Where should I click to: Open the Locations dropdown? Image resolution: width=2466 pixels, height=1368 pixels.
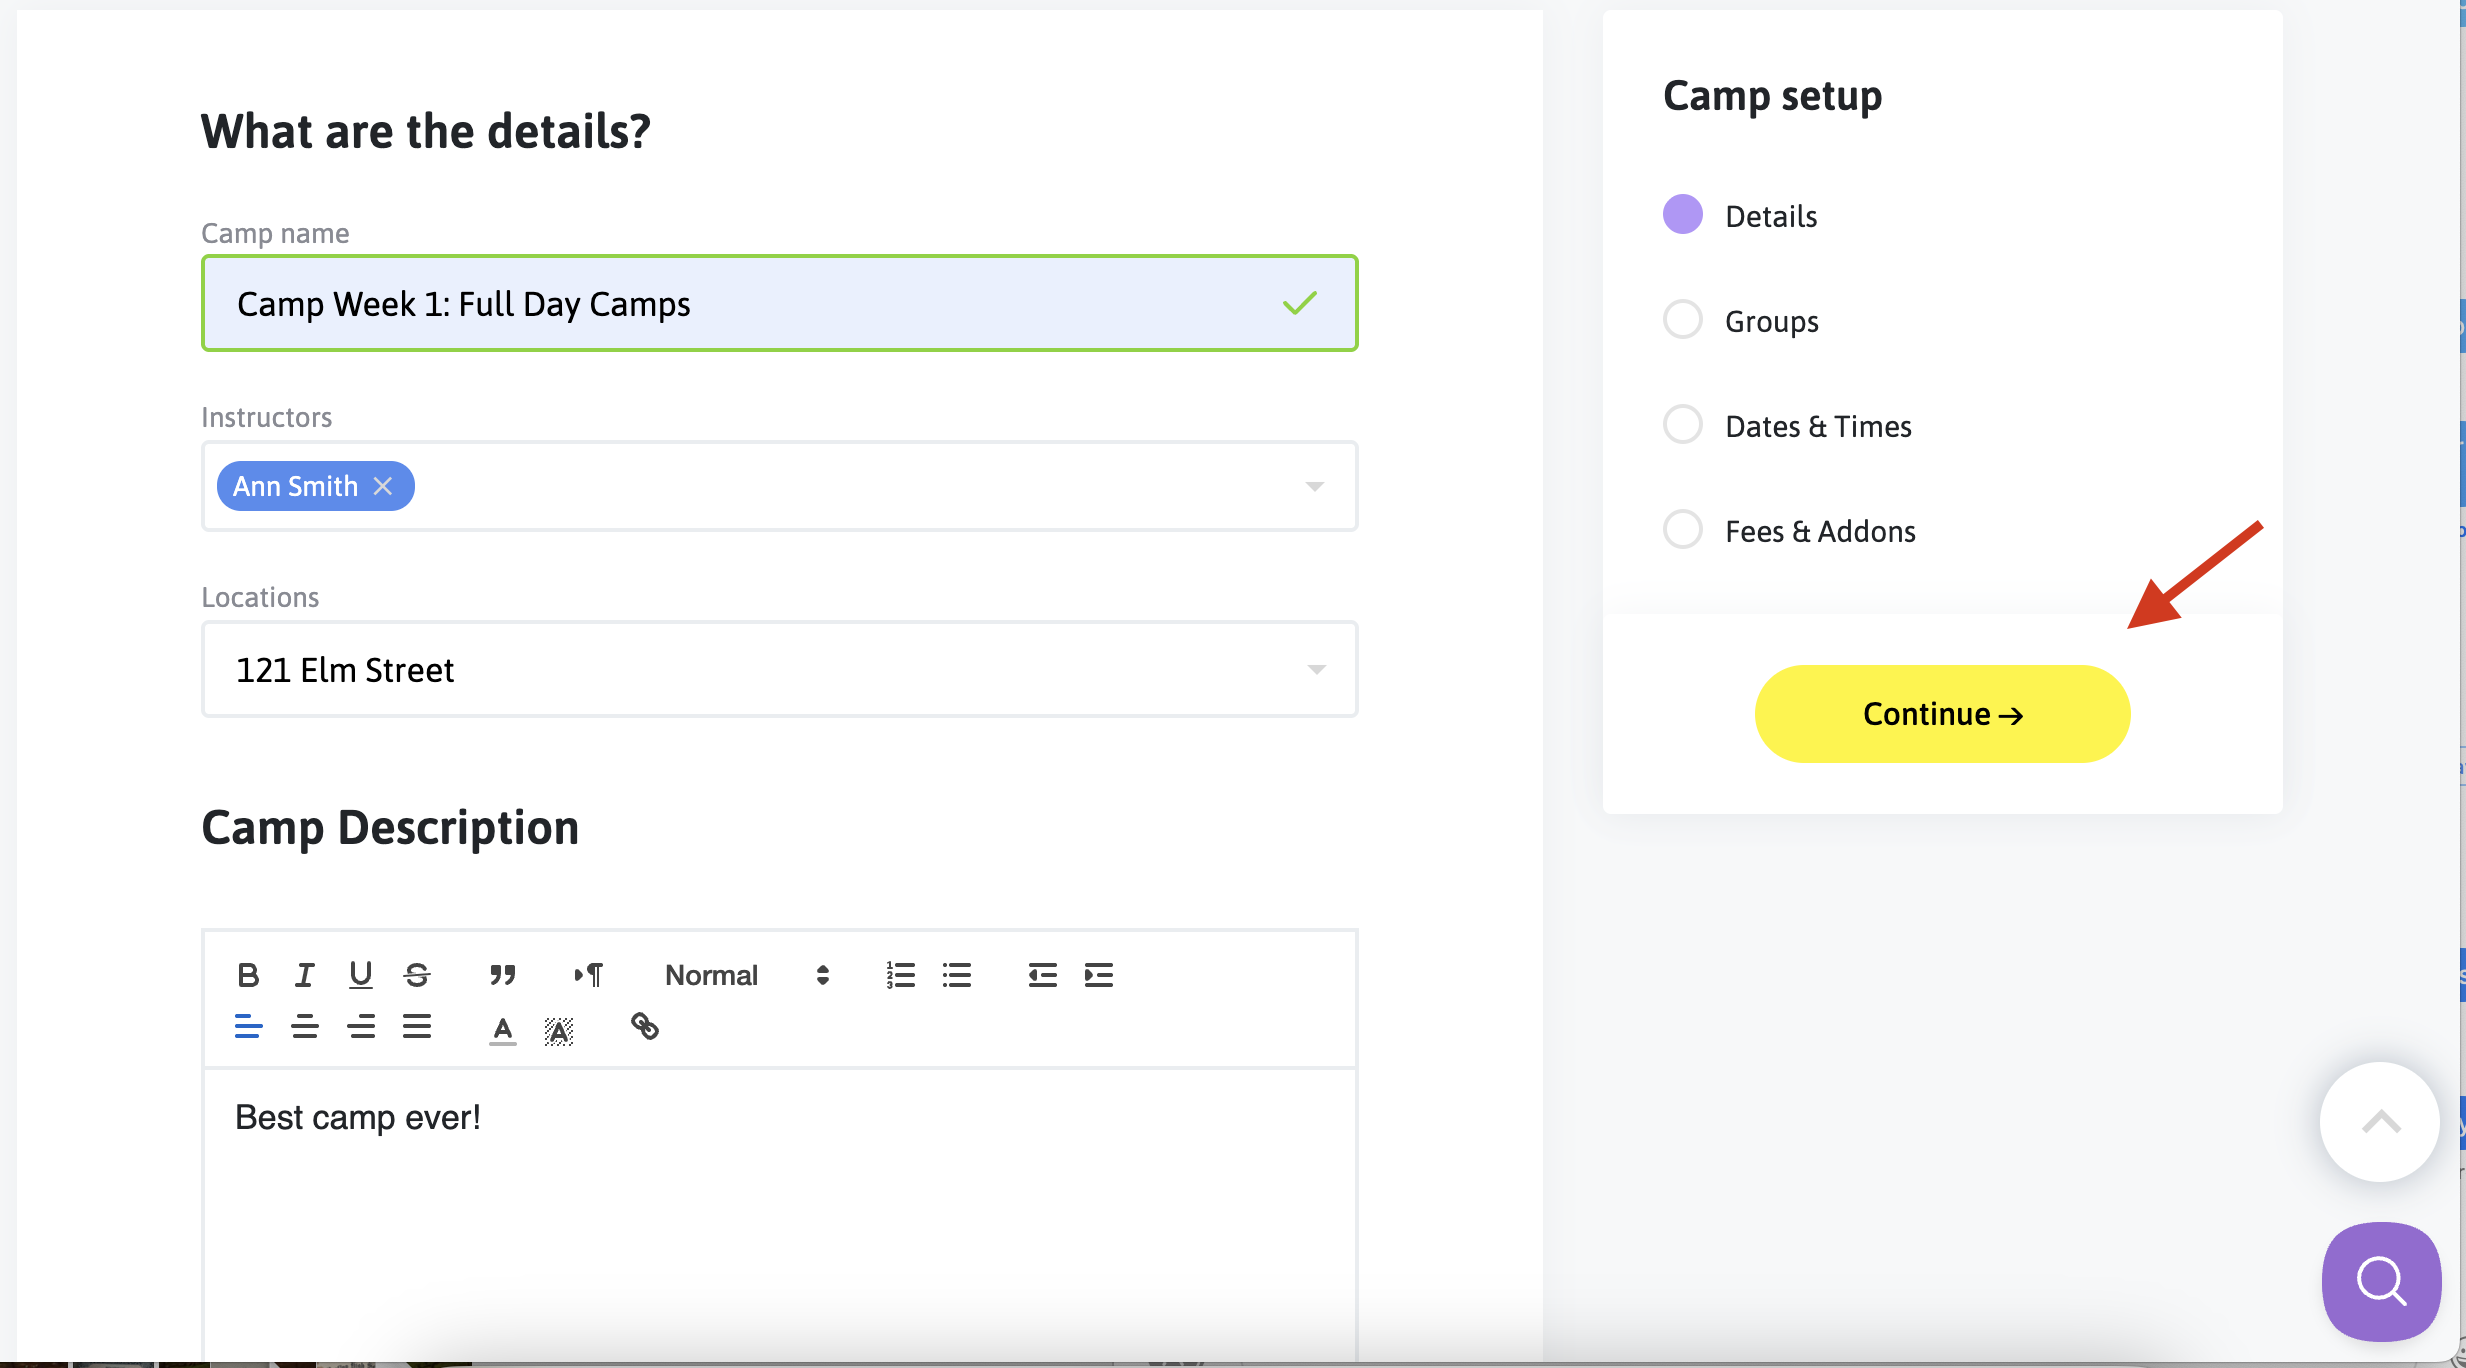click(x=1316, y=670)
